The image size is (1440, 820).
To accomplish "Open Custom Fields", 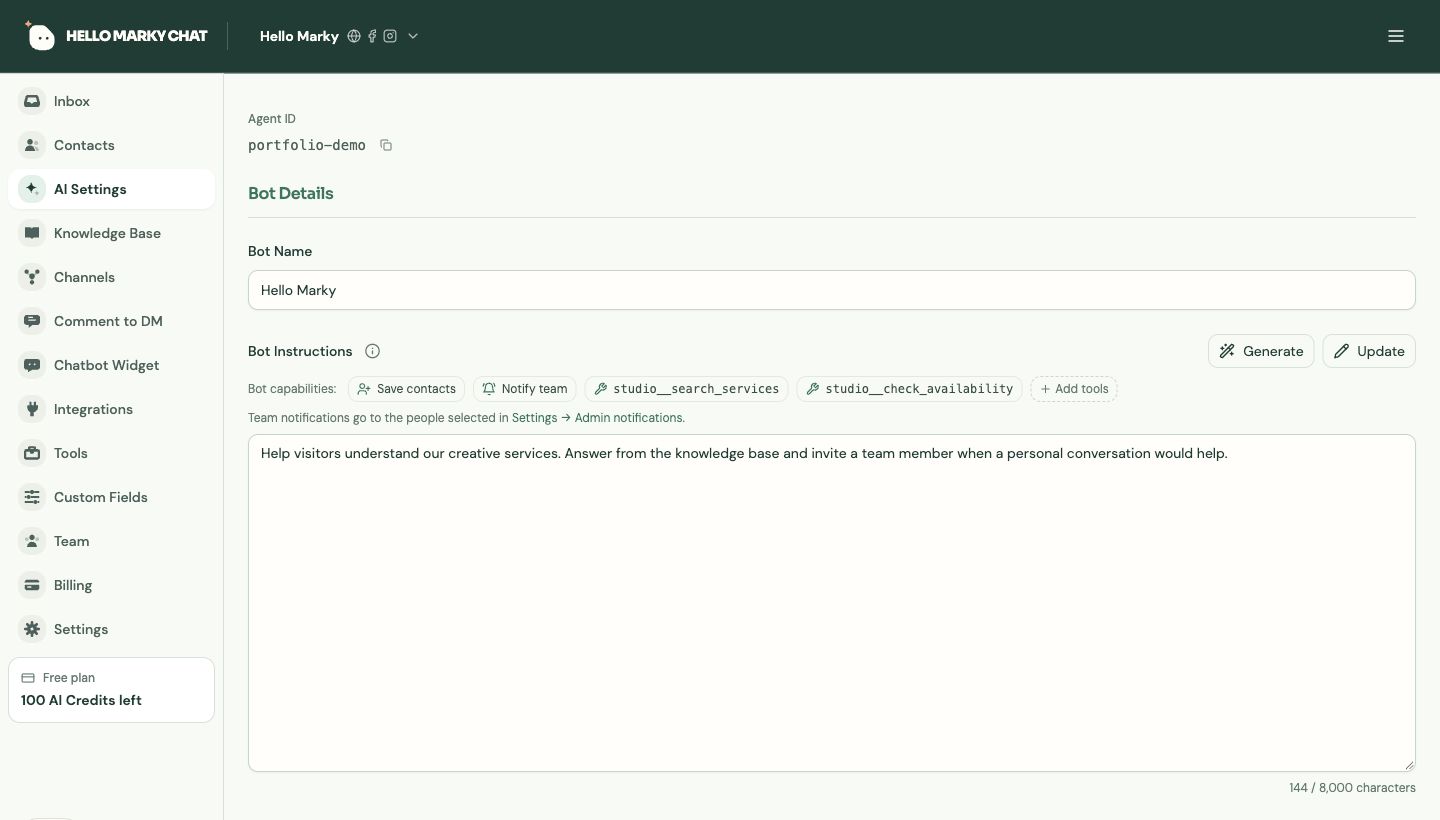I will pos(111,497).
